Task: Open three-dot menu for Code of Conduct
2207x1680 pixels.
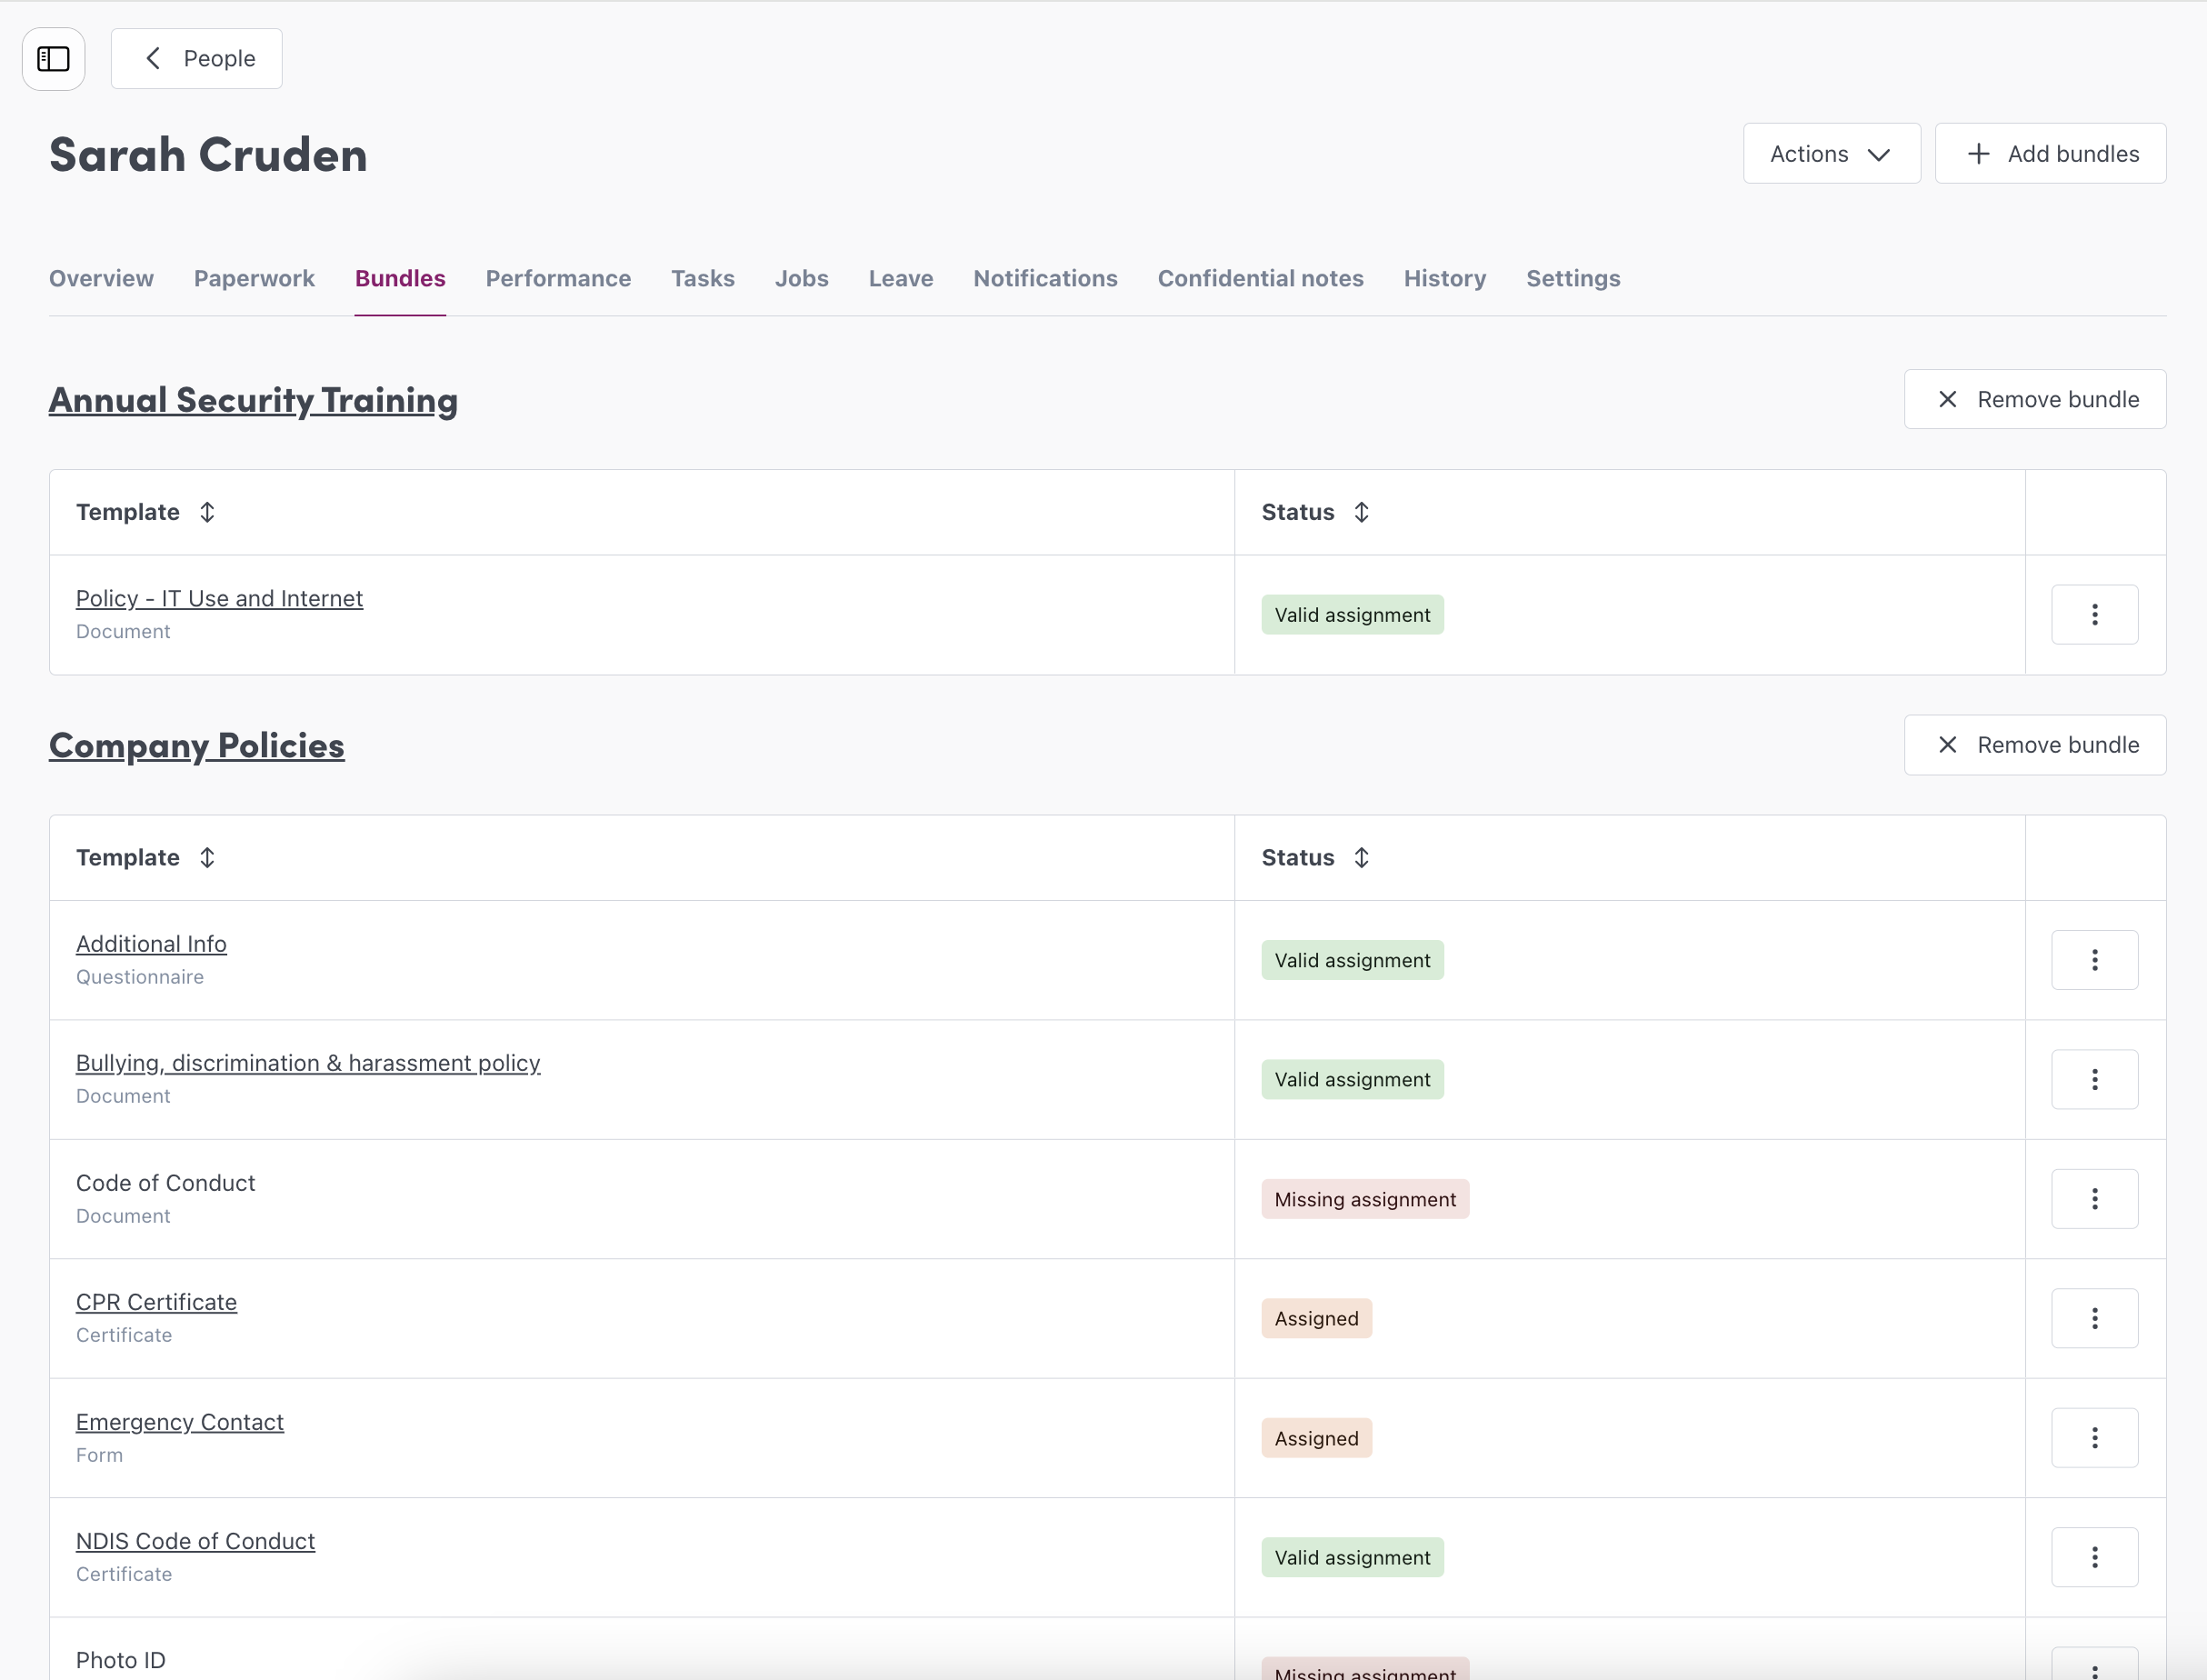Action: 2094,1199
